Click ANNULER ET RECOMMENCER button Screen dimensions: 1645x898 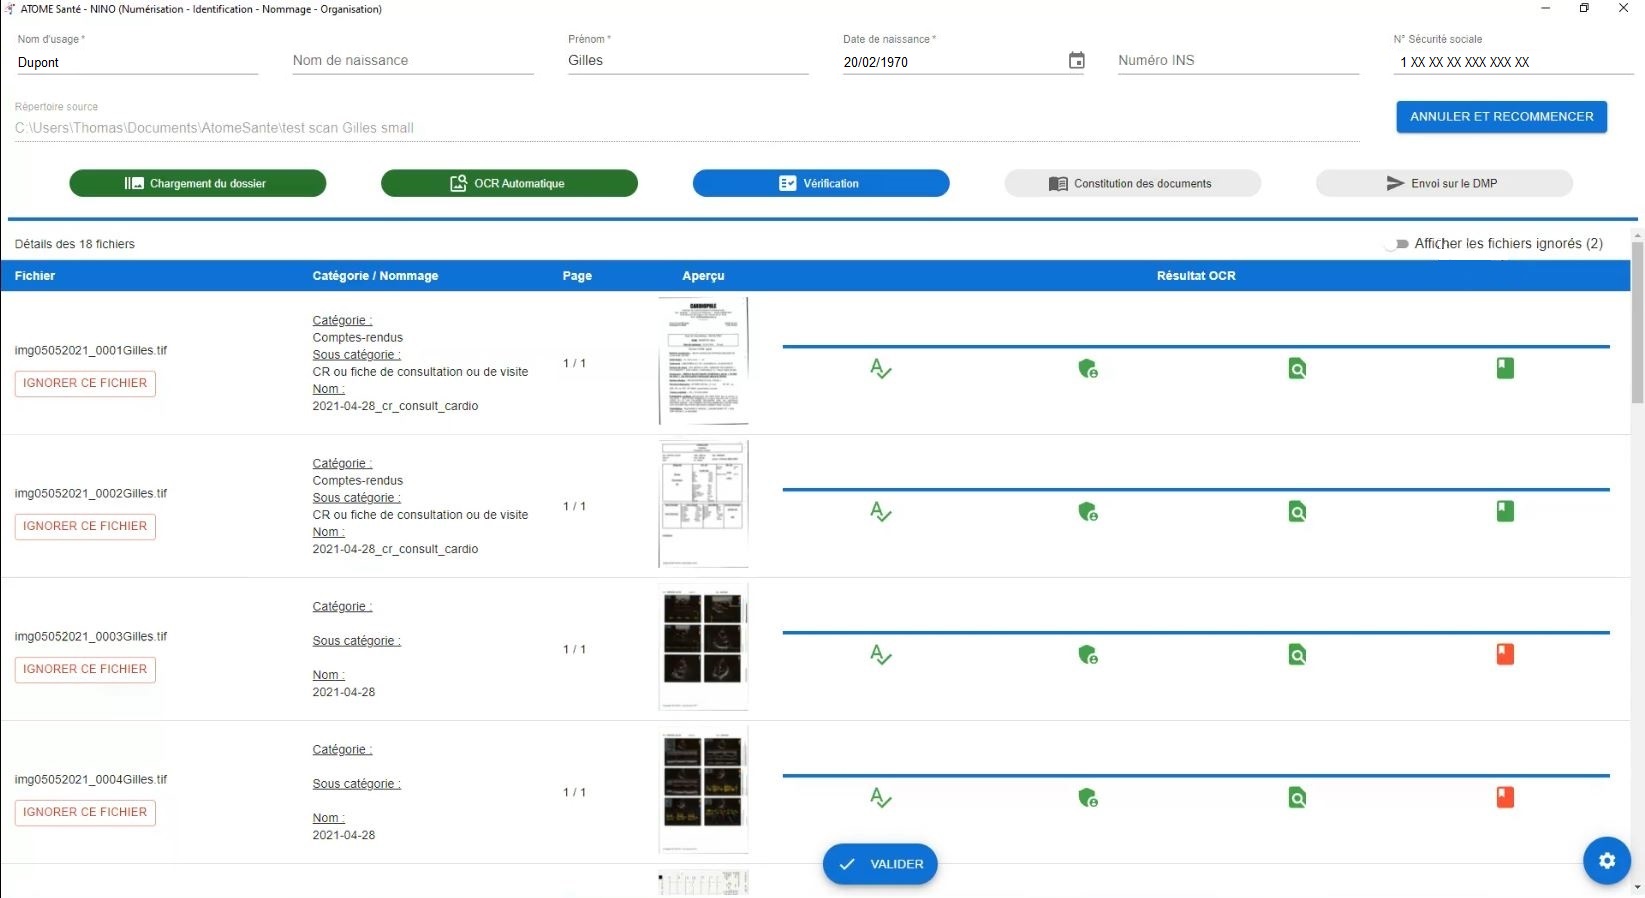point(1501,117)
